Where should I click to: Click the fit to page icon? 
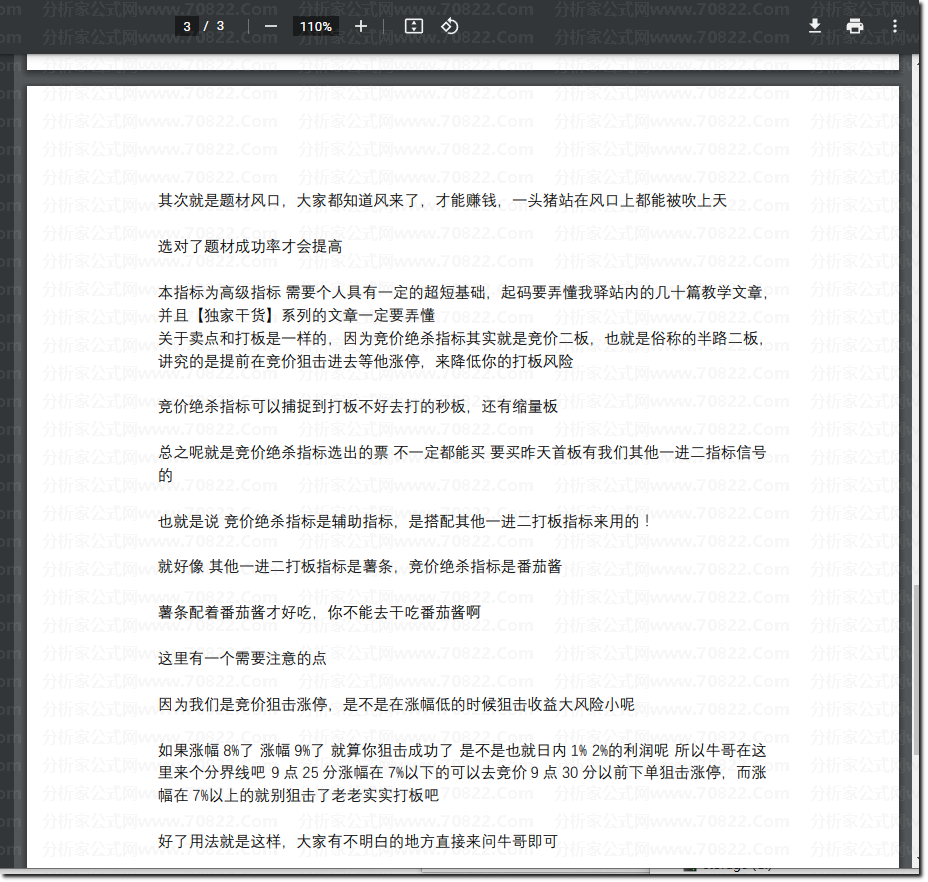(414, 26)
